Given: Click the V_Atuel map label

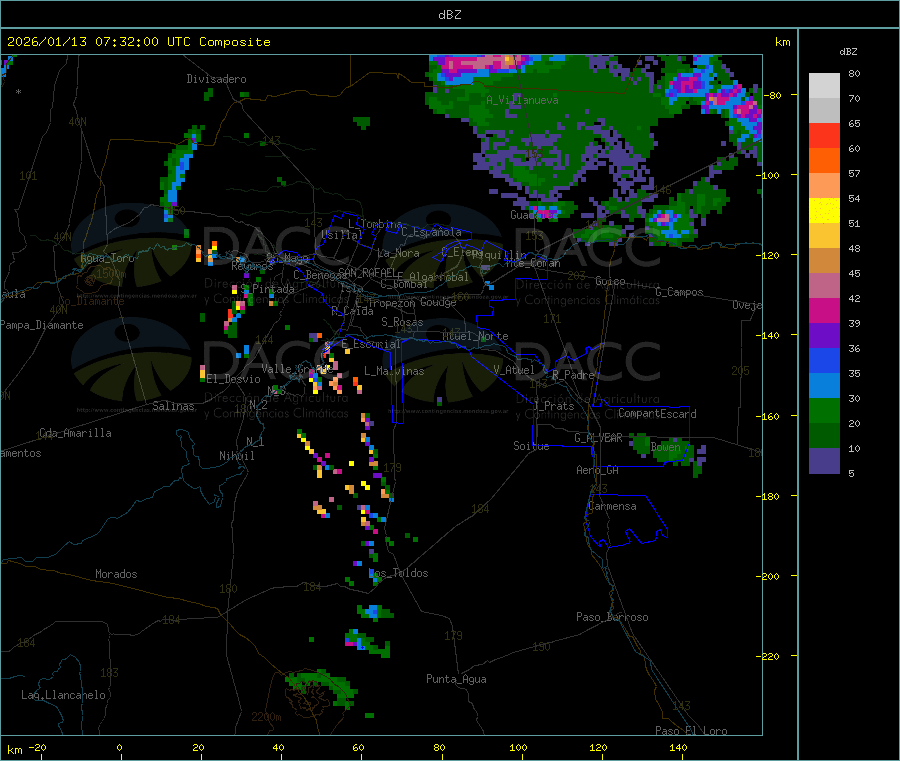Looking at the screenshot, I should pos(514,370).
